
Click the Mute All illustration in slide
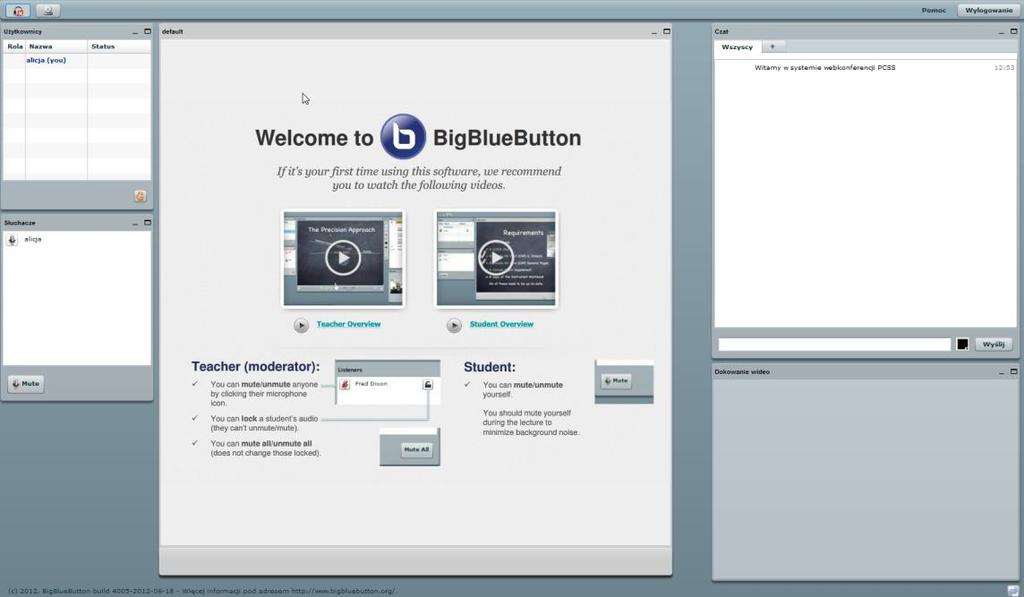point(416,449)
